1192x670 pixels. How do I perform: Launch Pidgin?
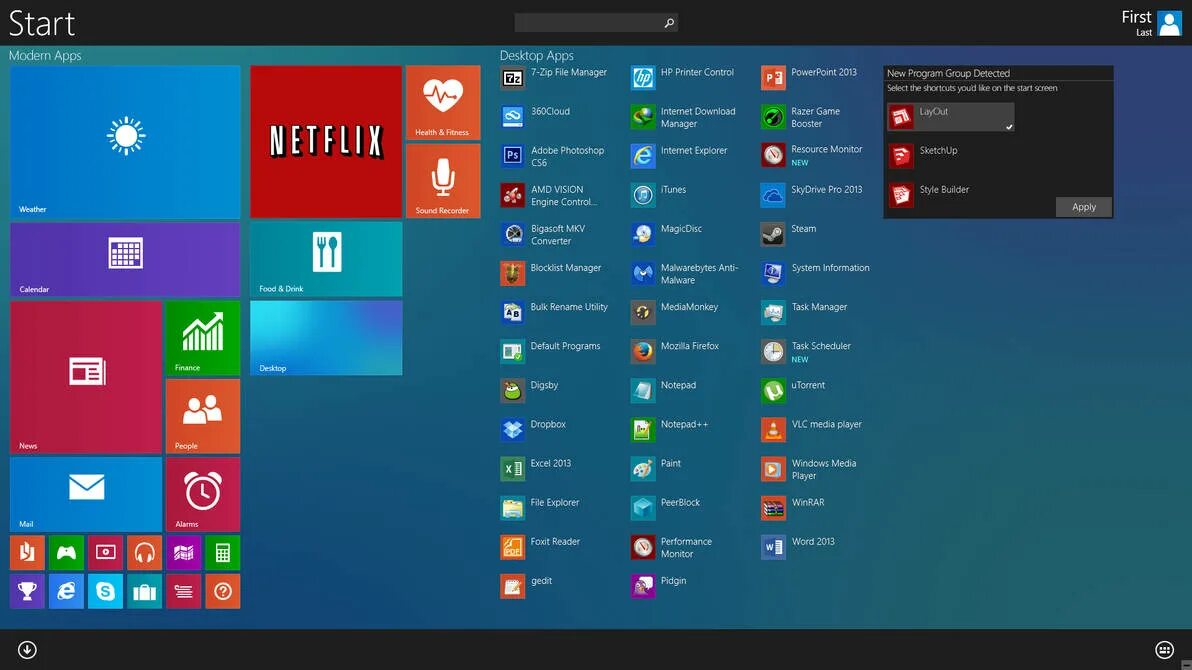click(x=660, y=586)
